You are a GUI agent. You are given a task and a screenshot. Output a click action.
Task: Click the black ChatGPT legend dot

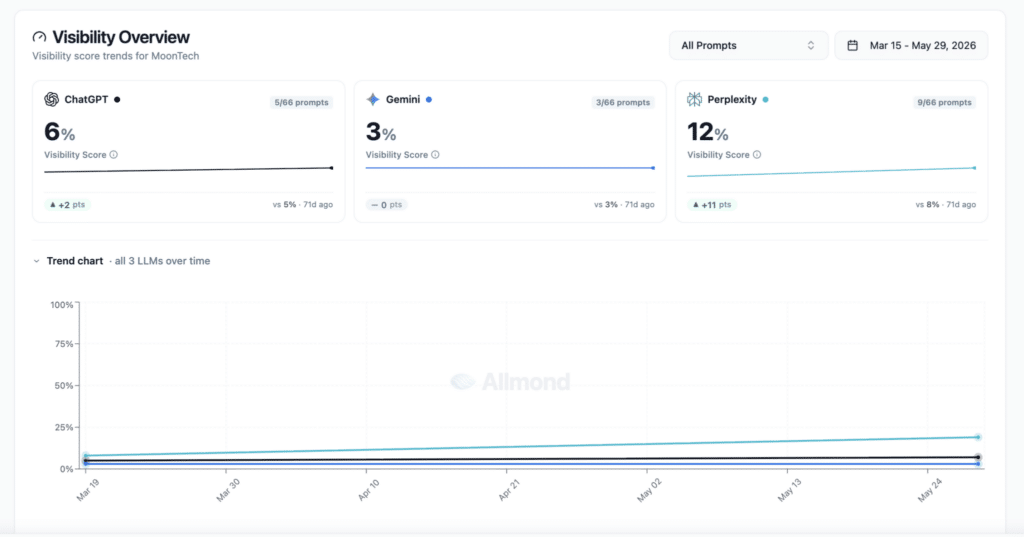tap(118, 100)
